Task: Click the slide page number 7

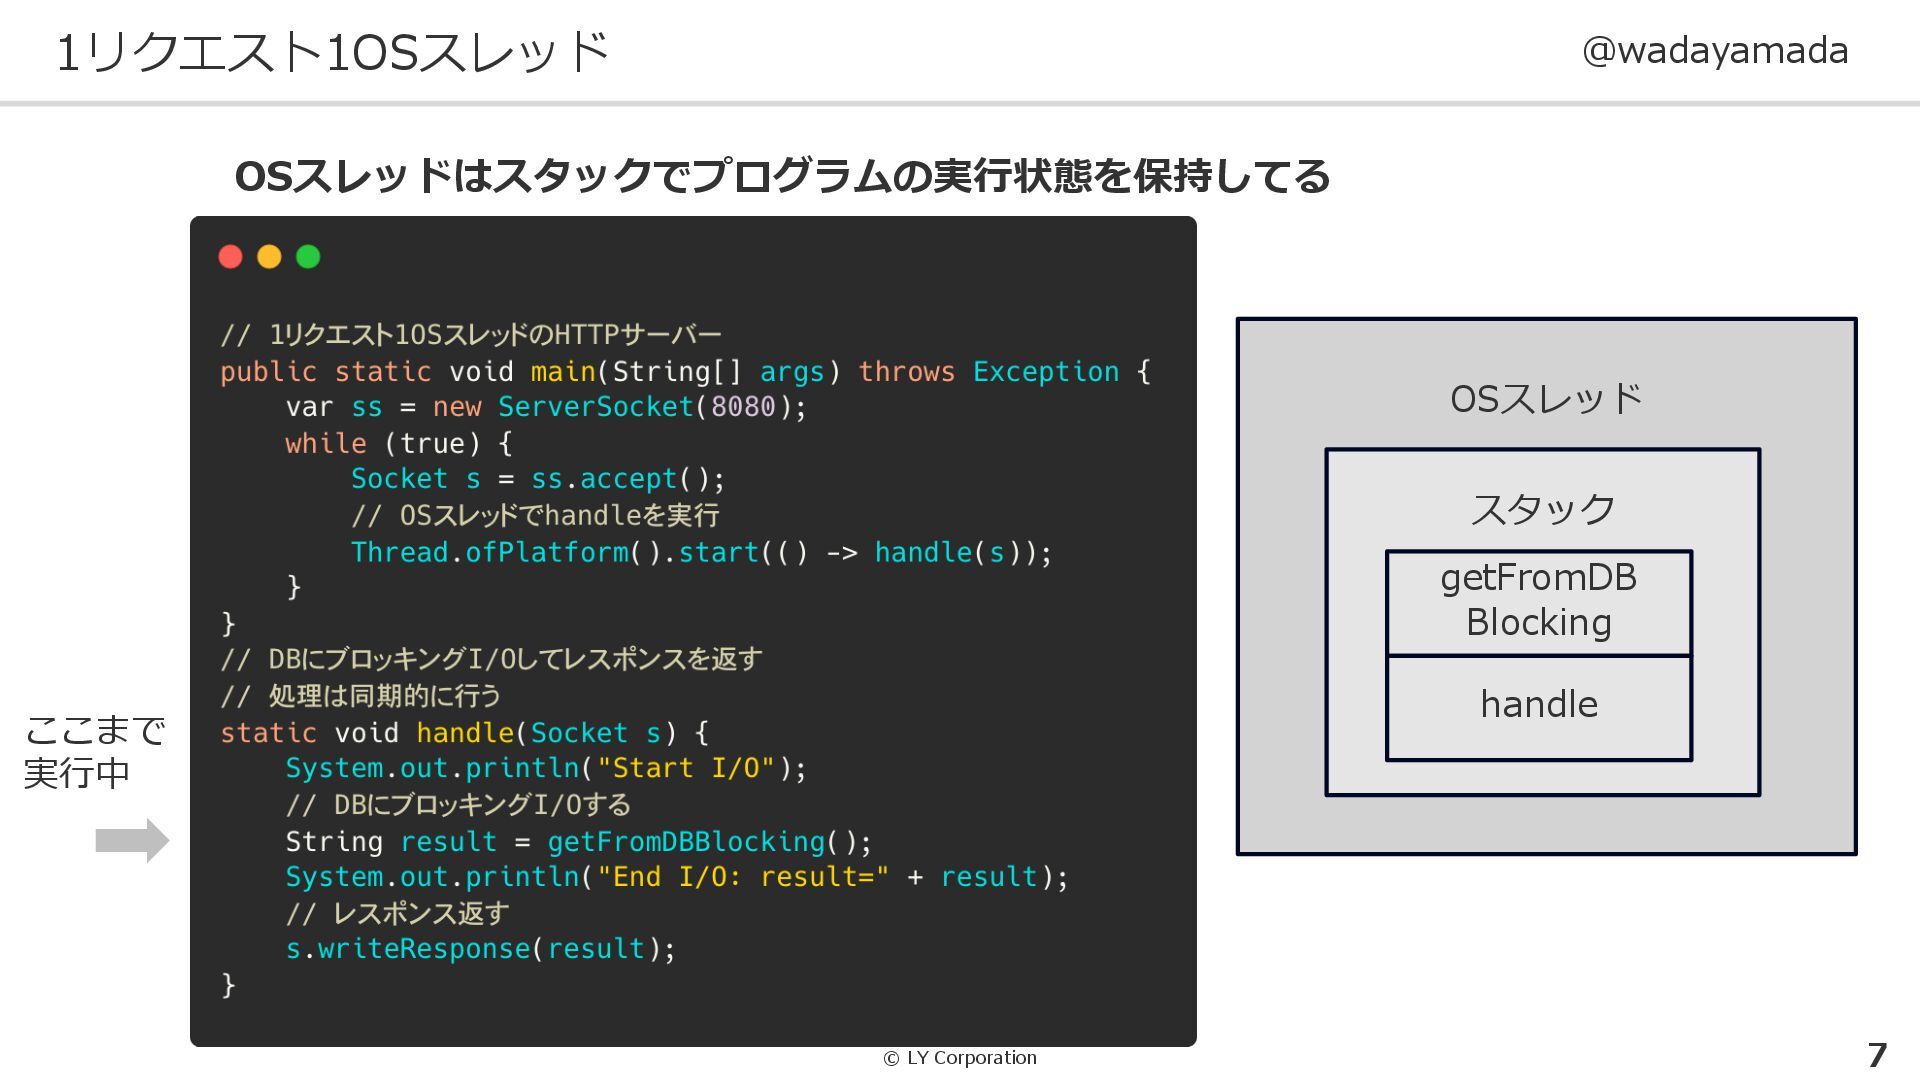Action: pos(1877,1055)
